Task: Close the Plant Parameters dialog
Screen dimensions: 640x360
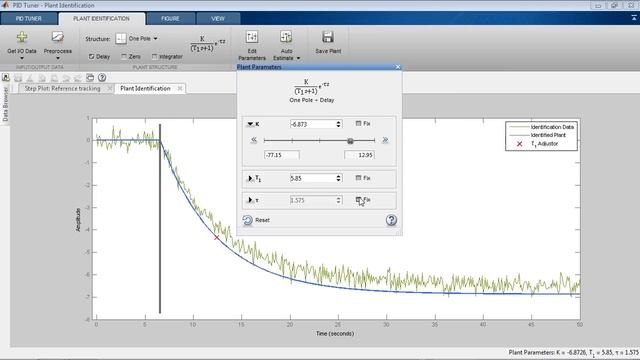Action: [x=398, y=67]
